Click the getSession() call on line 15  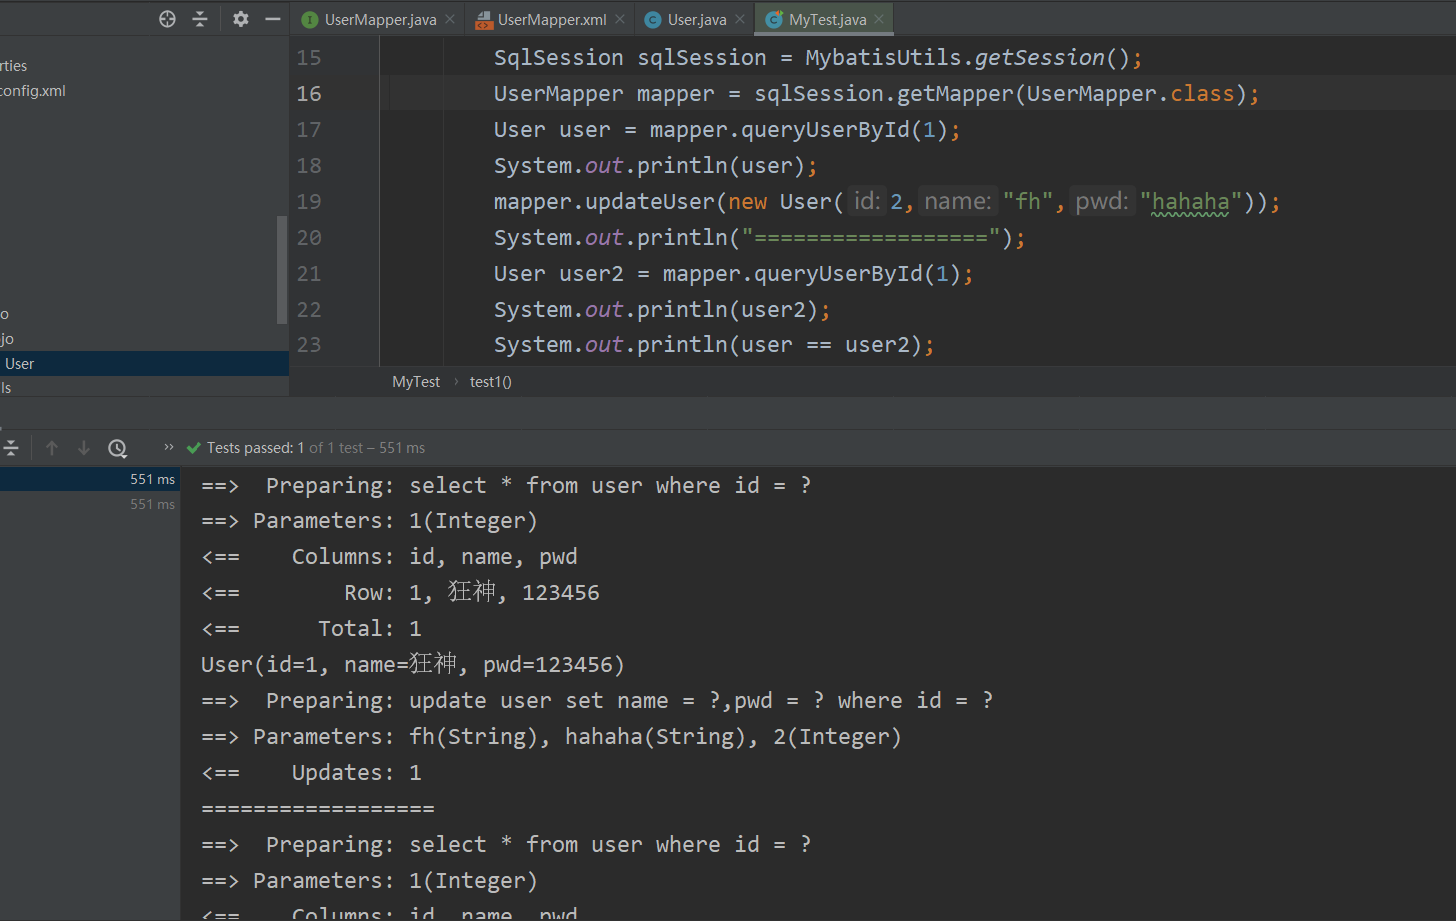pos(1052,58)
